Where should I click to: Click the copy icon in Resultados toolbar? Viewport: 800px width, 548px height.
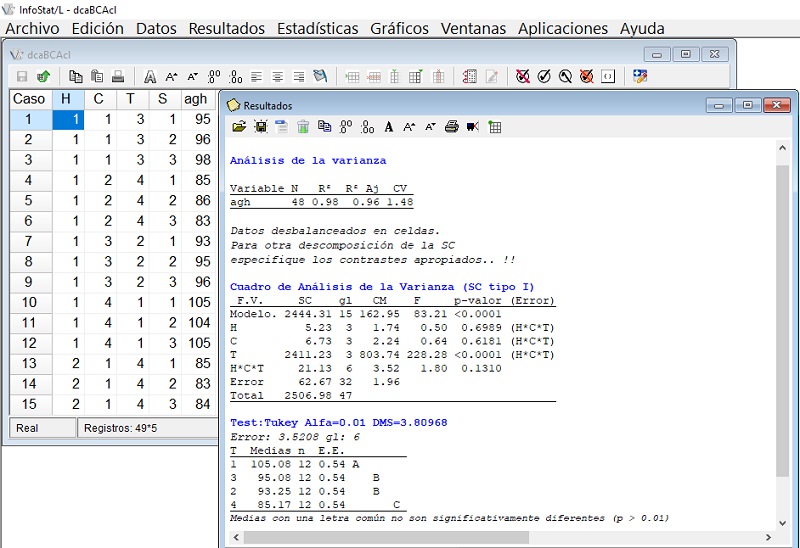(x=324, y=127)
